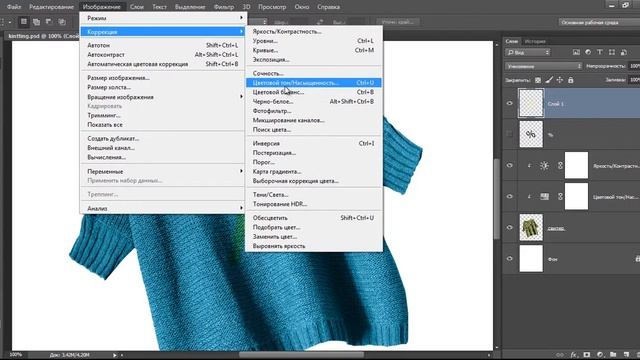Select the subtract from selection icon
The height and width of the screenshot is (360, 640).
49,22
